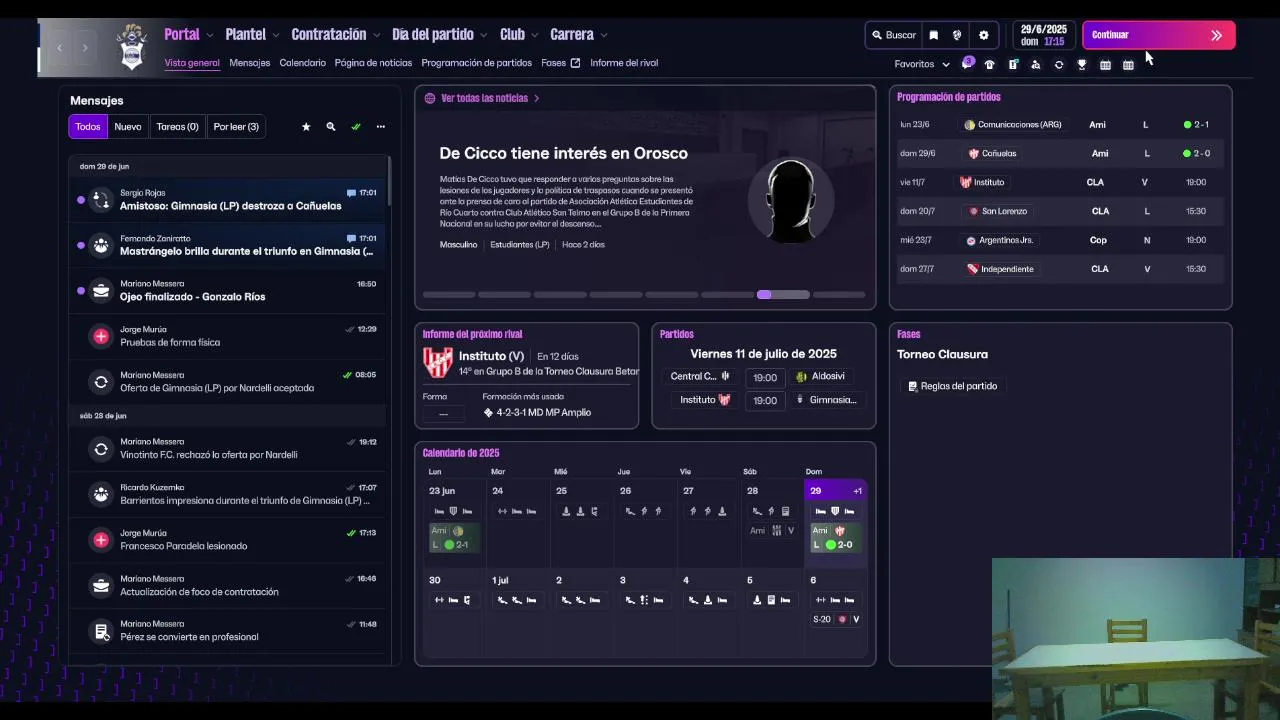The width and height of the screenshot is (1280, 720).
Task: Click the star filter in Mensajes
Action: [x=306, y=127]
